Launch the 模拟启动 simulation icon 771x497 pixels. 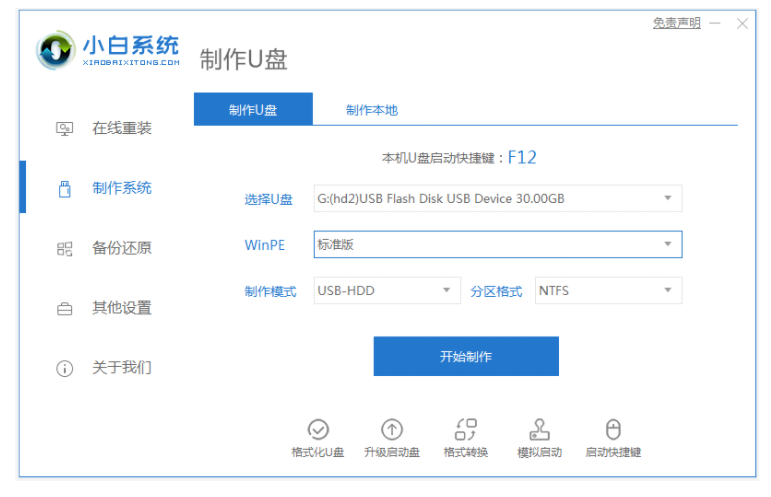click(539, 429)
